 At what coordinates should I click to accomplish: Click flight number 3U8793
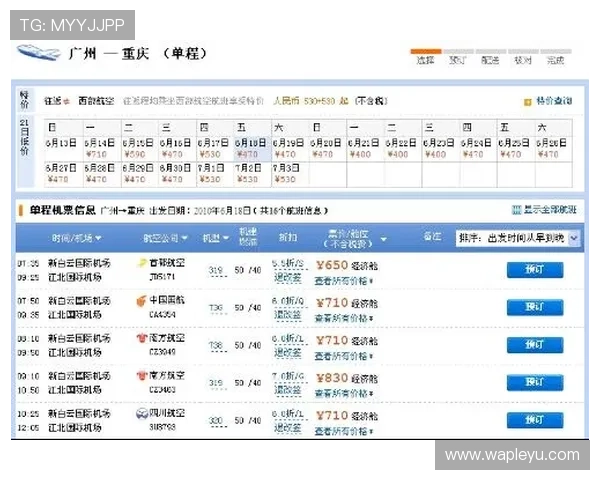162,427
